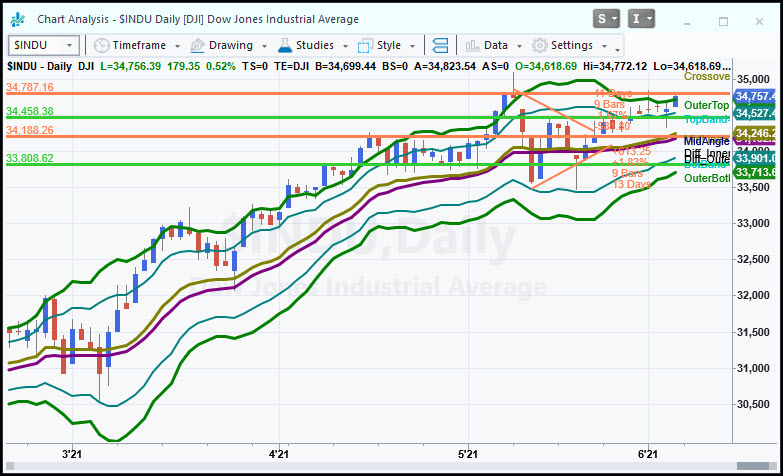Viewport: 783px width, 476px height.
Task: Click the Data menu label
Action: tap(495, 45)
